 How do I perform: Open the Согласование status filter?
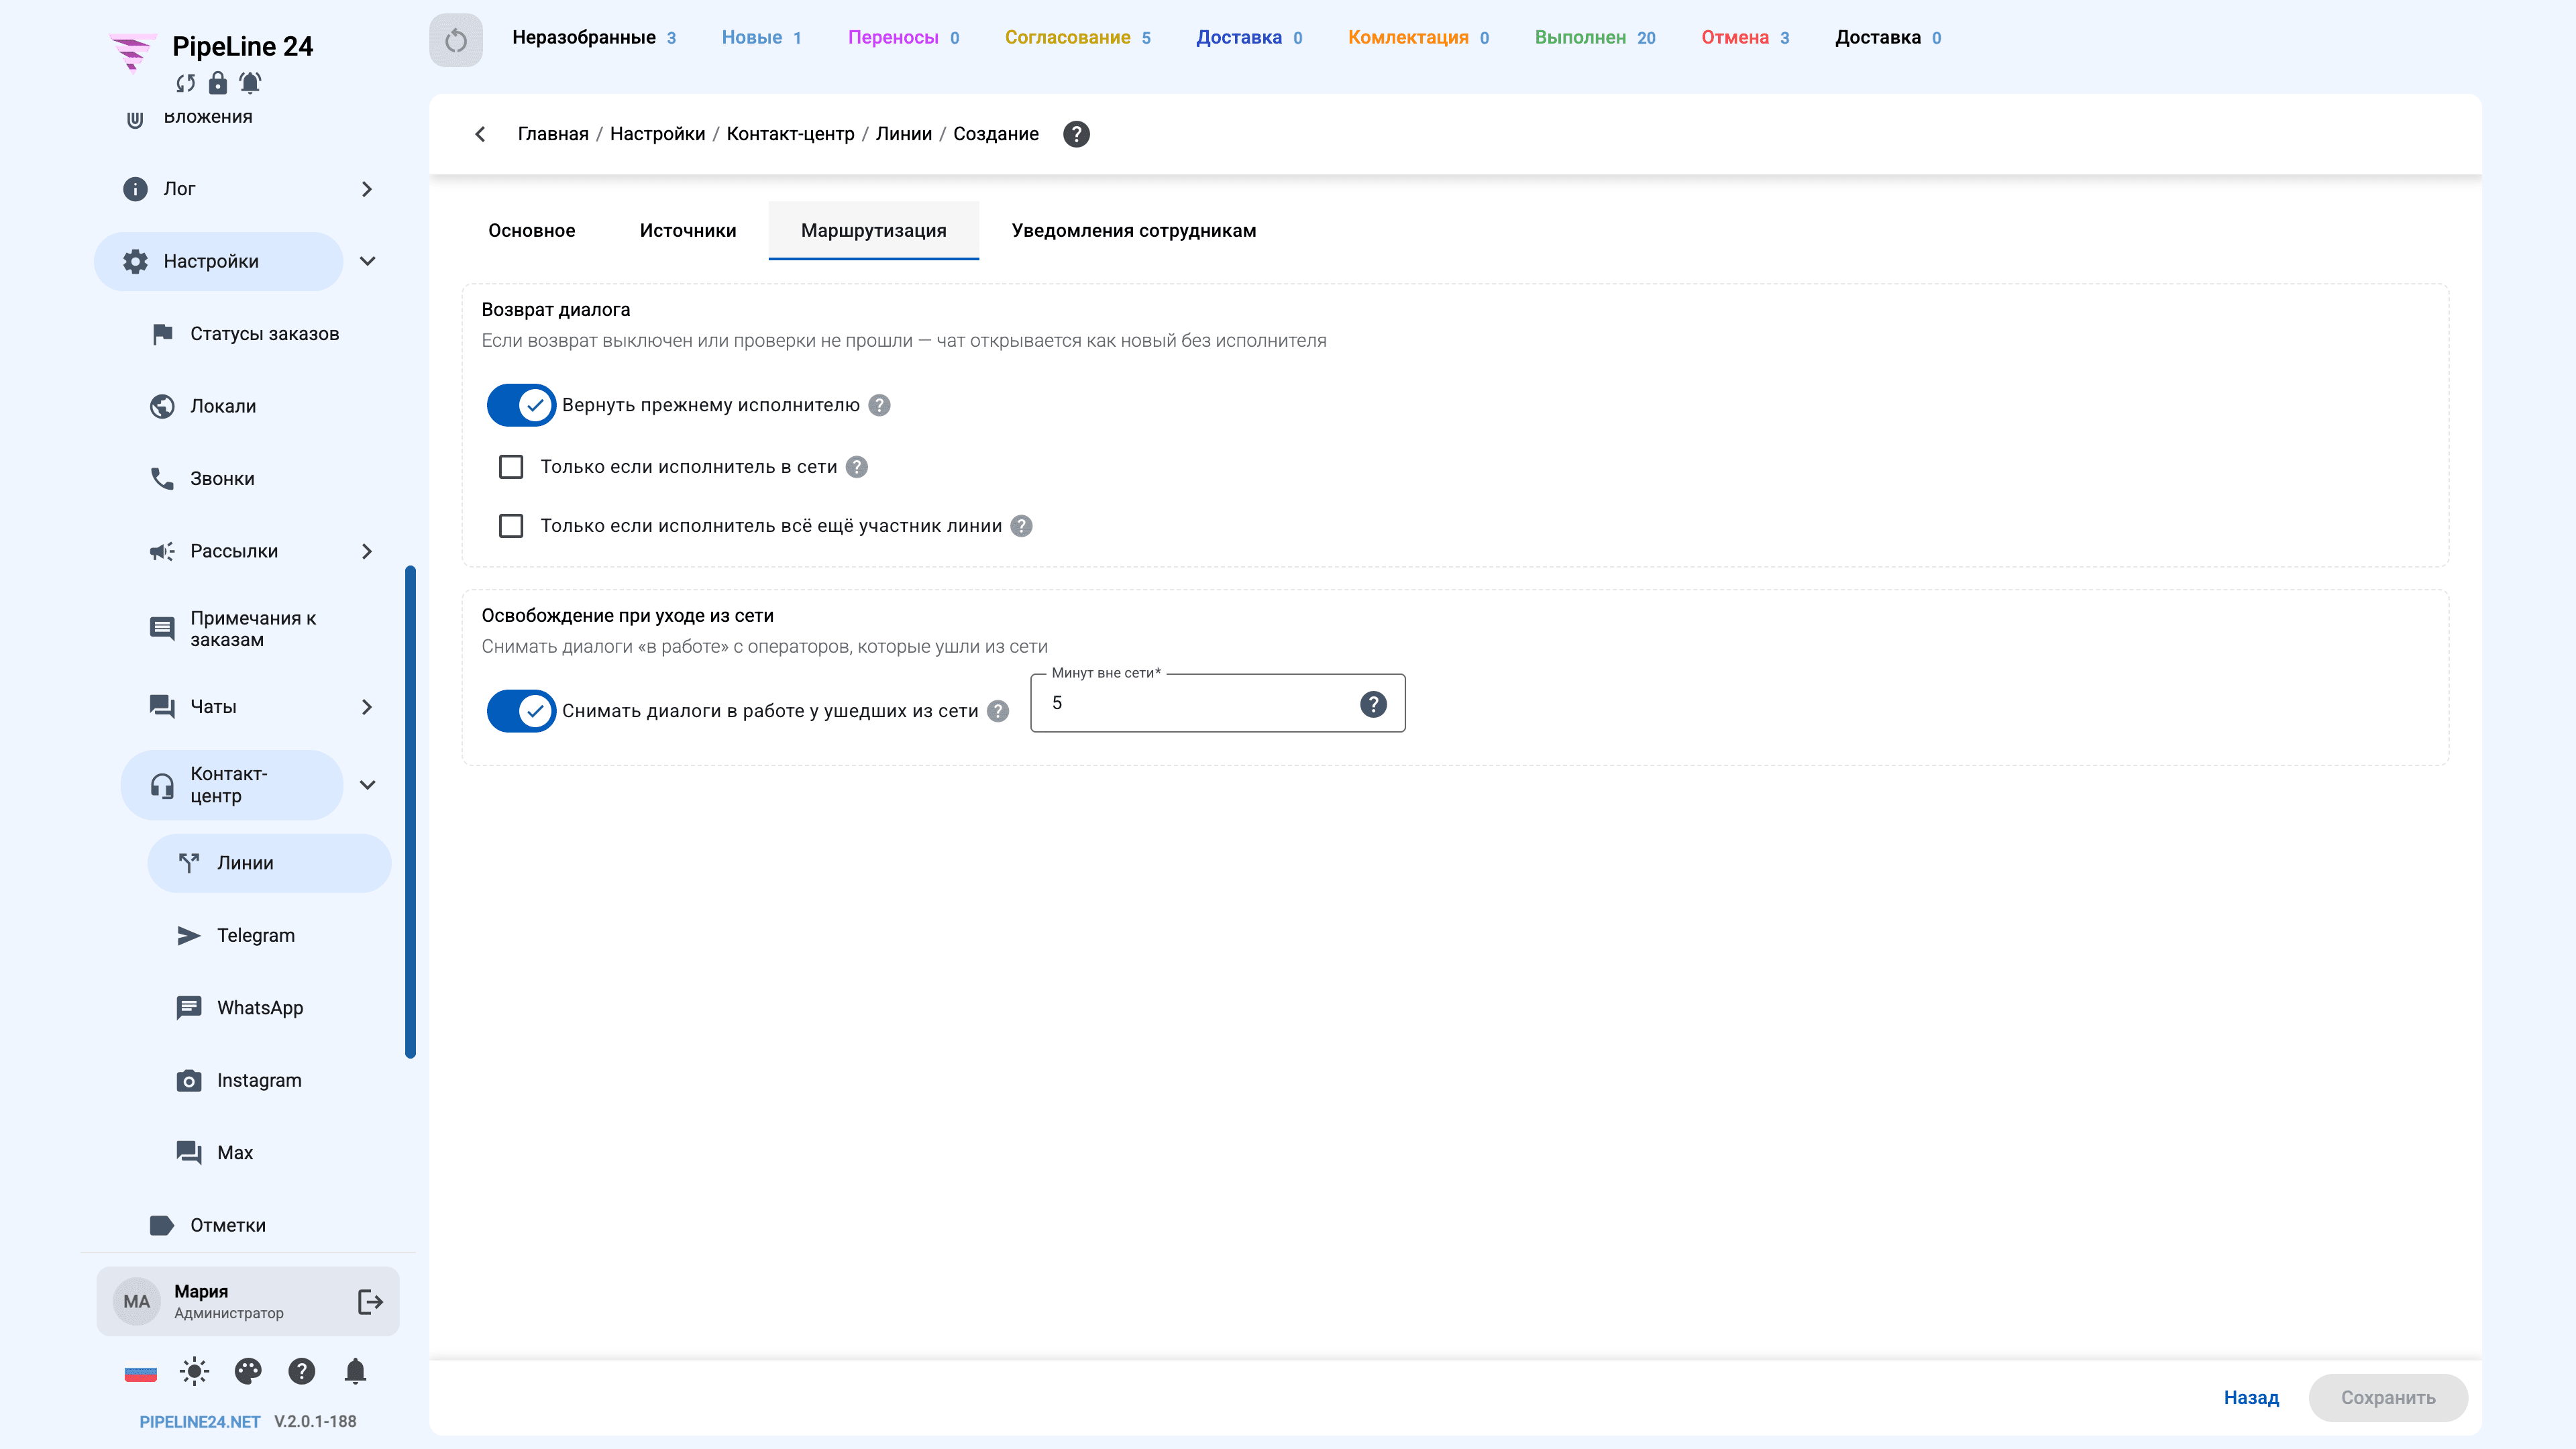(1077, 38)
